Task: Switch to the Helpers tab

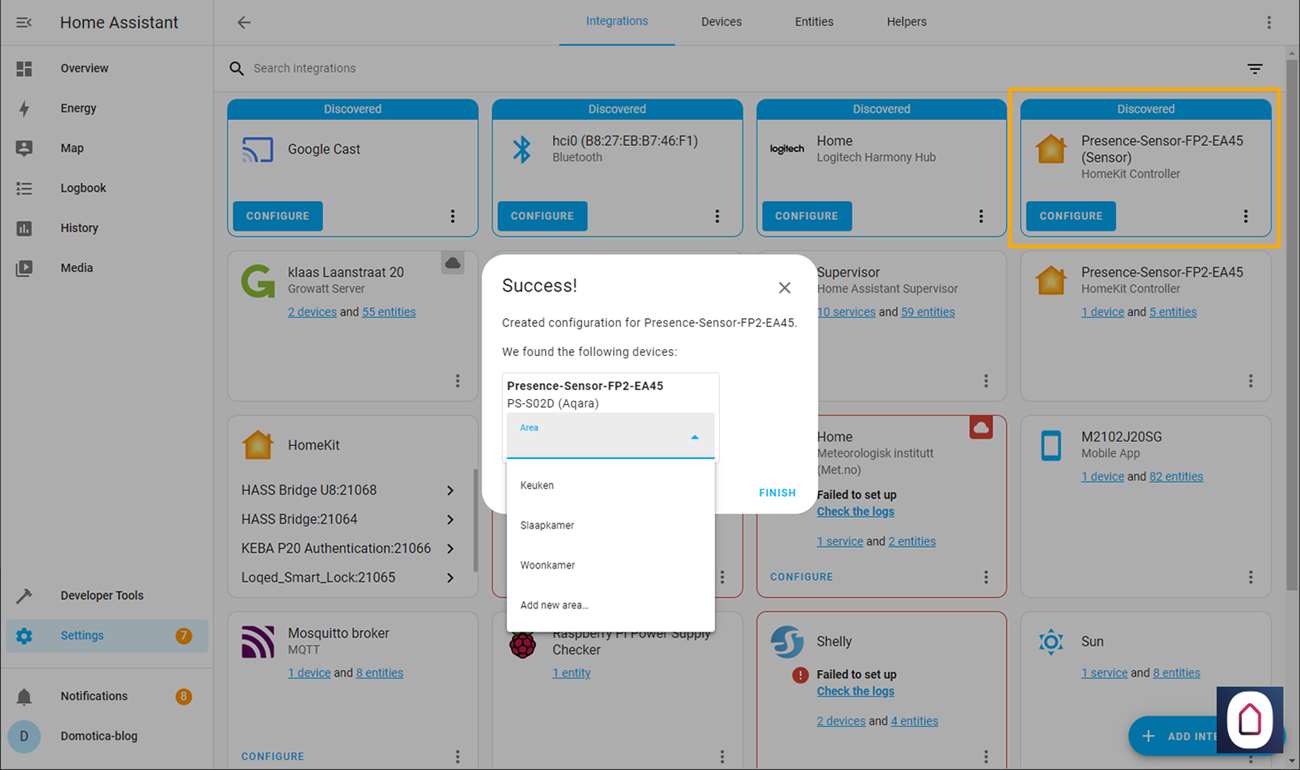Action: [906, 22]
